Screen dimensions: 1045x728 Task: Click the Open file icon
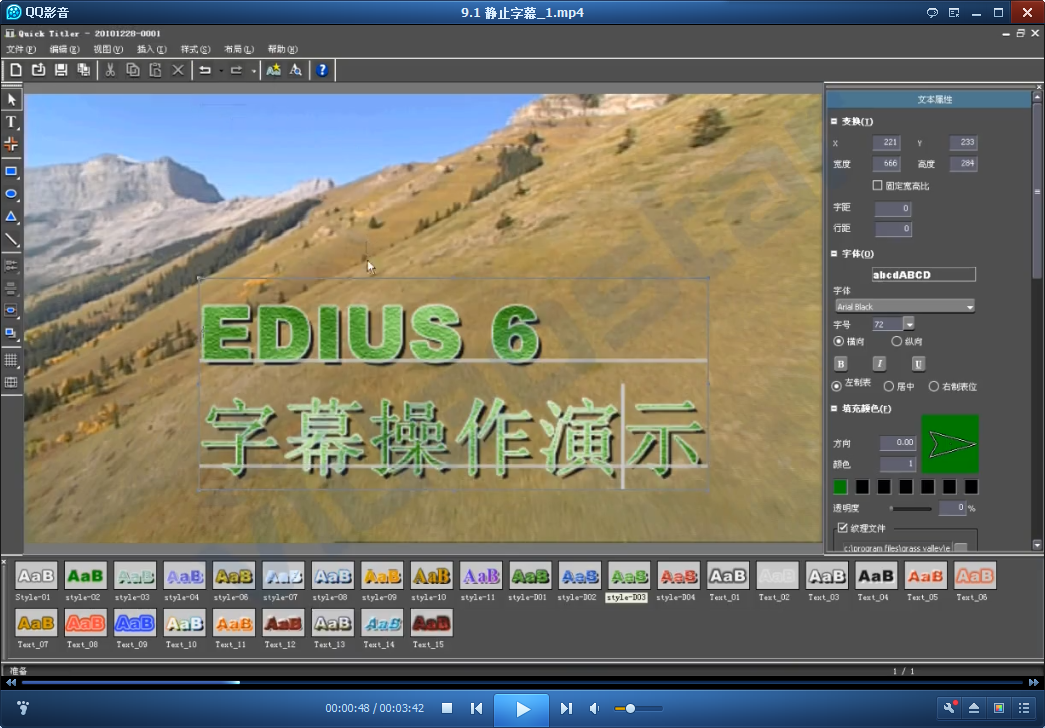[38, 70]
